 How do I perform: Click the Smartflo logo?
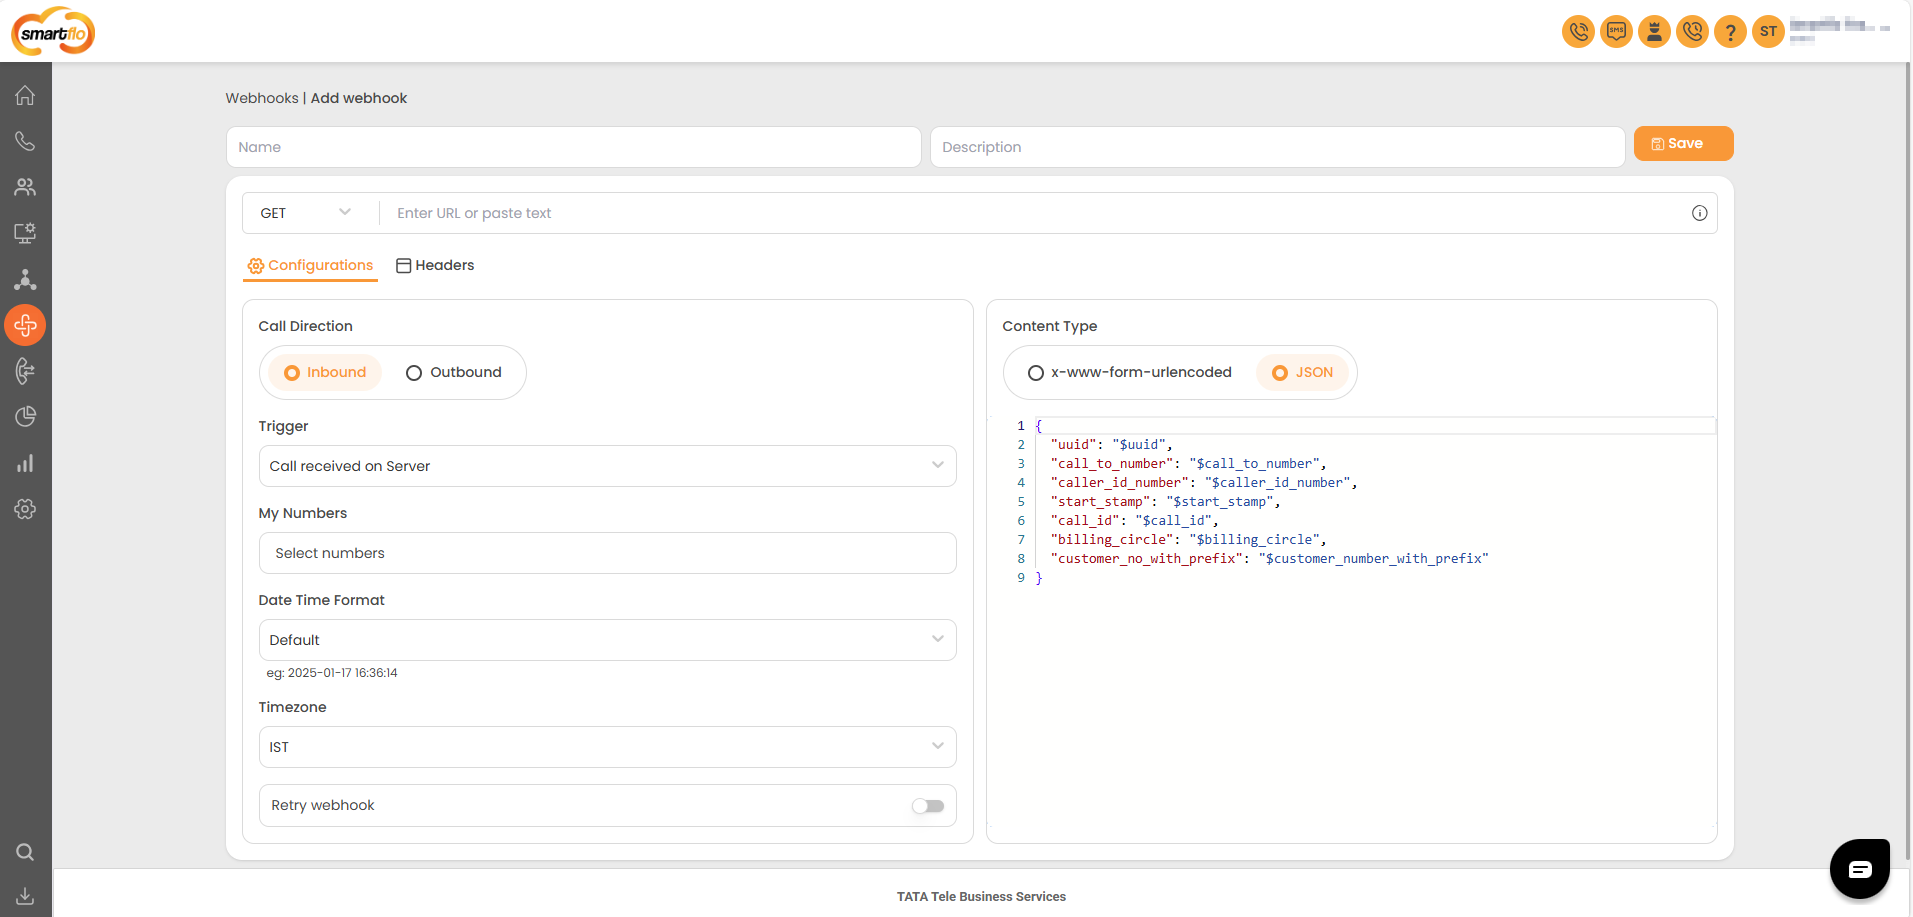point(53,32)
